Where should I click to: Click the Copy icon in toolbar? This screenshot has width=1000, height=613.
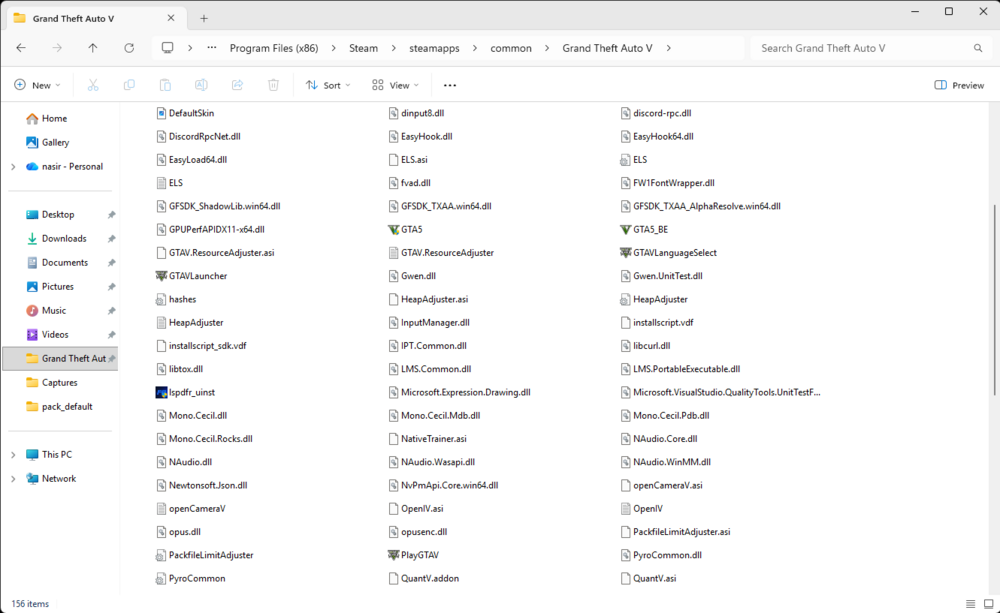129,85
